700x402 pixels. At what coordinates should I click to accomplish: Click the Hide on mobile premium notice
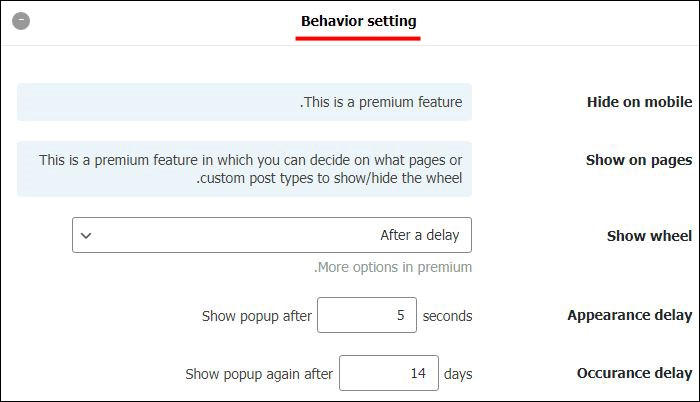click(x=245, y=102)
